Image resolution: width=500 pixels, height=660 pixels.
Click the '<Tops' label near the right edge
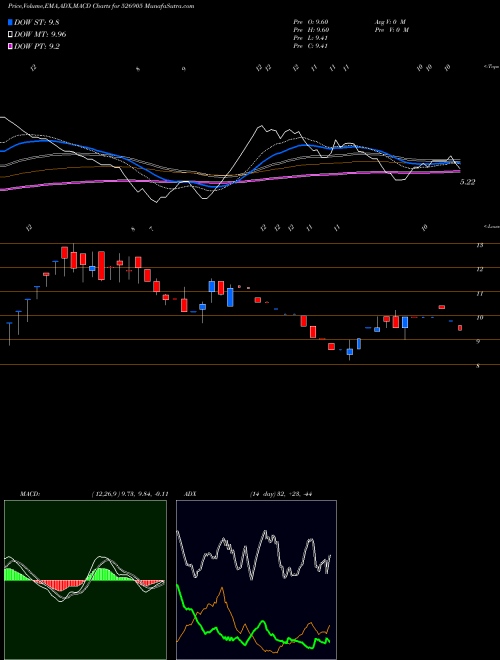pos(491,67)
